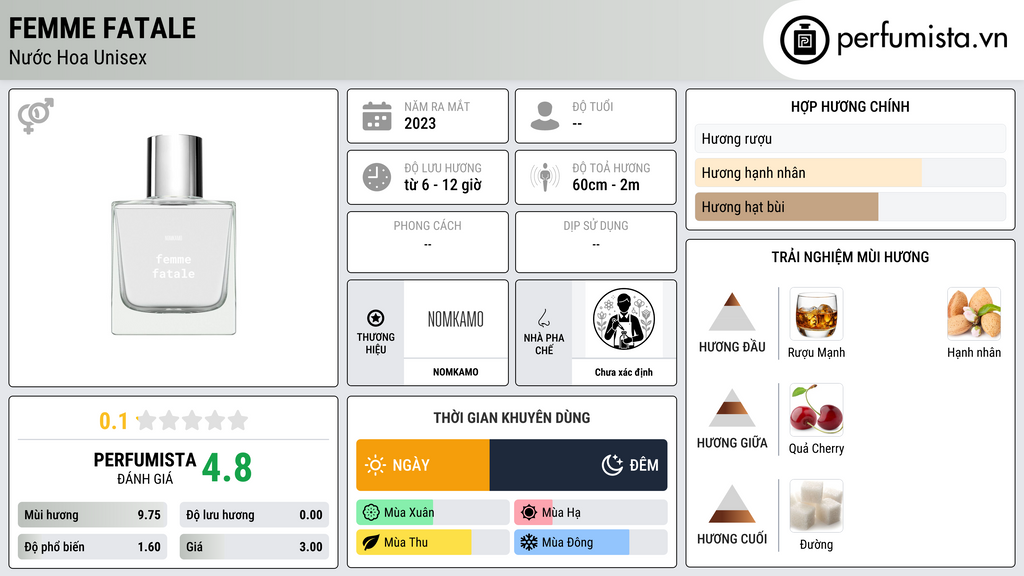
Task: Click the moon icon in Đêm bar
Action: pyautogui.click(x=612, y=465)
